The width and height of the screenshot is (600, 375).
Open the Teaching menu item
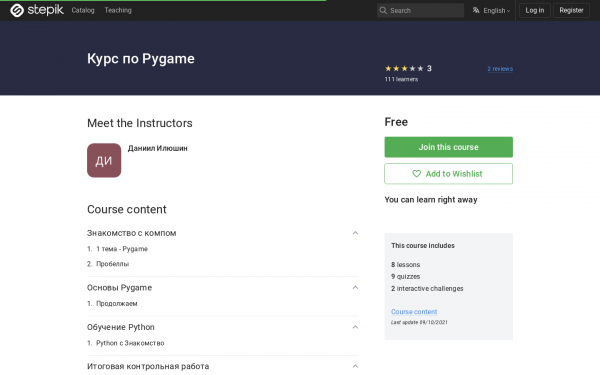click(118, 10)
